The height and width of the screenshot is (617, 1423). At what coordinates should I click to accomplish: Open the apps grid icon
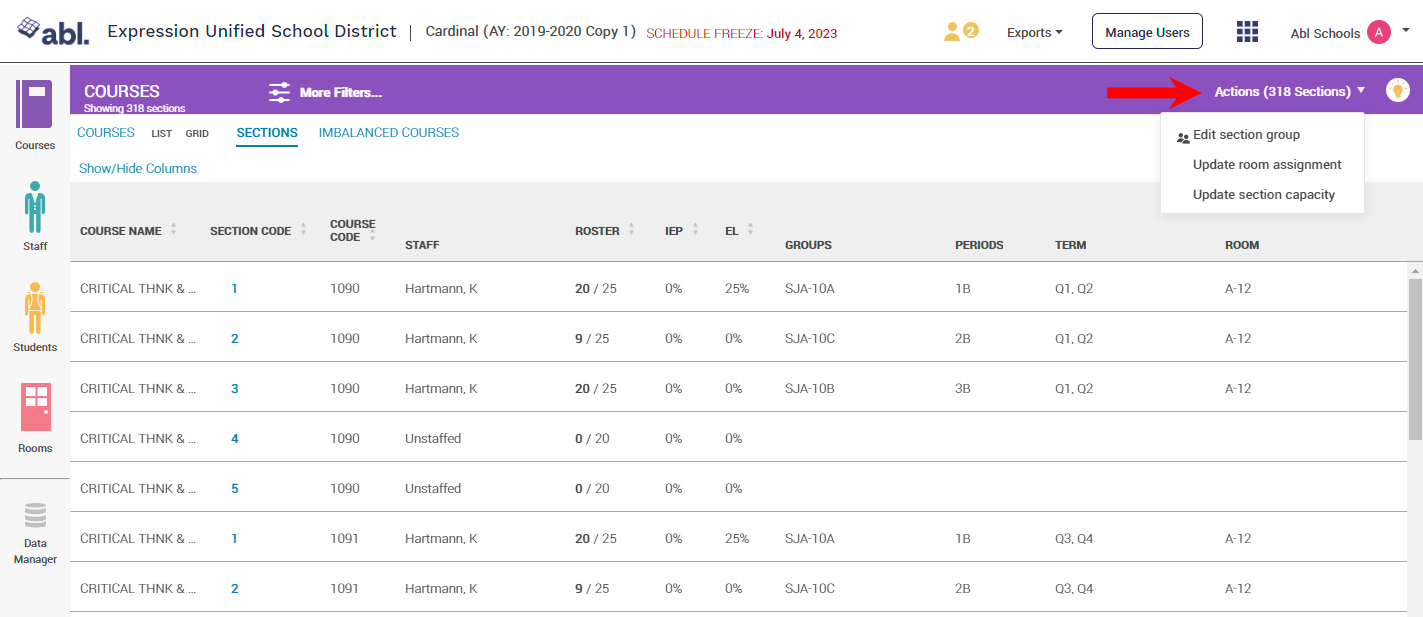point(1247,32)
